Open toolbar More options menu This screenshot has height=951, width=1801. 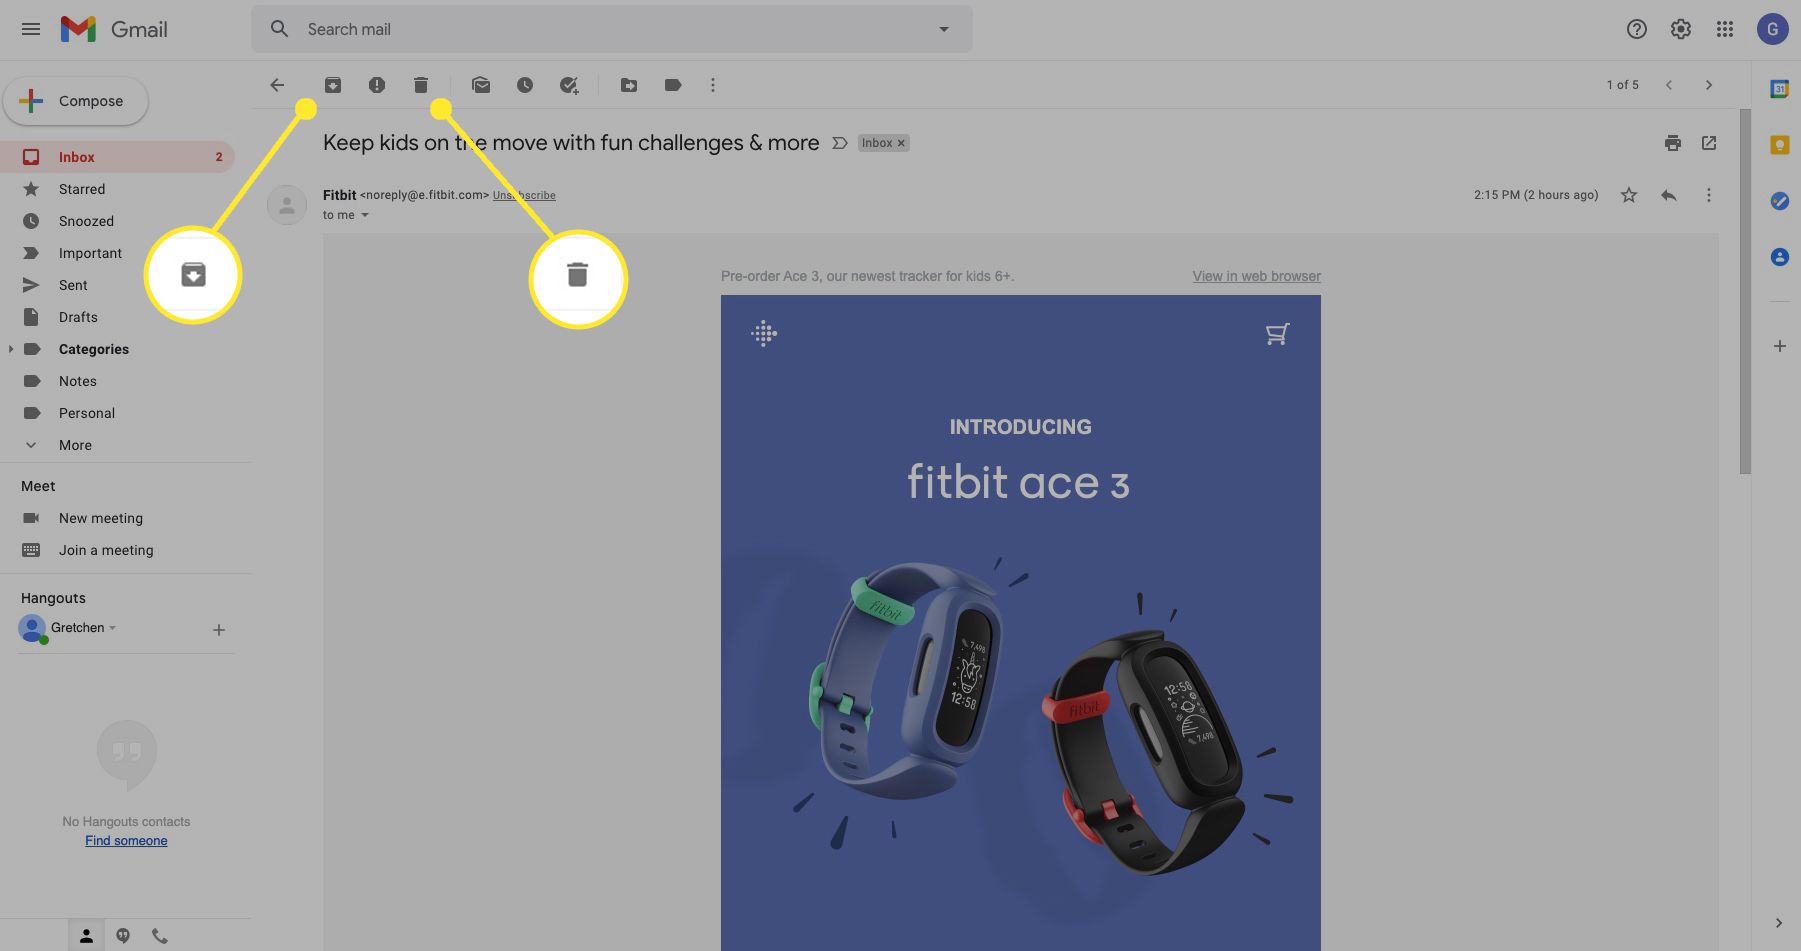point(713,85)
